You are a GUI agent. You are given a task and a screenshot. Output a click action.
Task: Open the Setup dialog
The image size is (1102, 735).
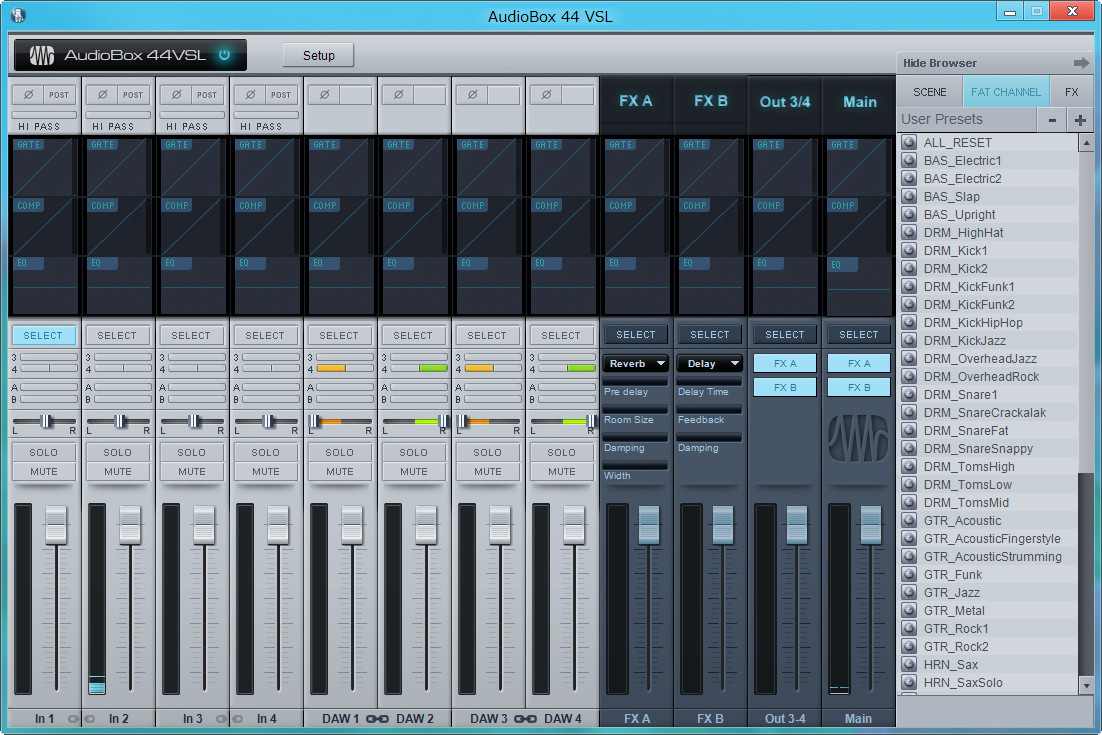click(x=318, y=56)
